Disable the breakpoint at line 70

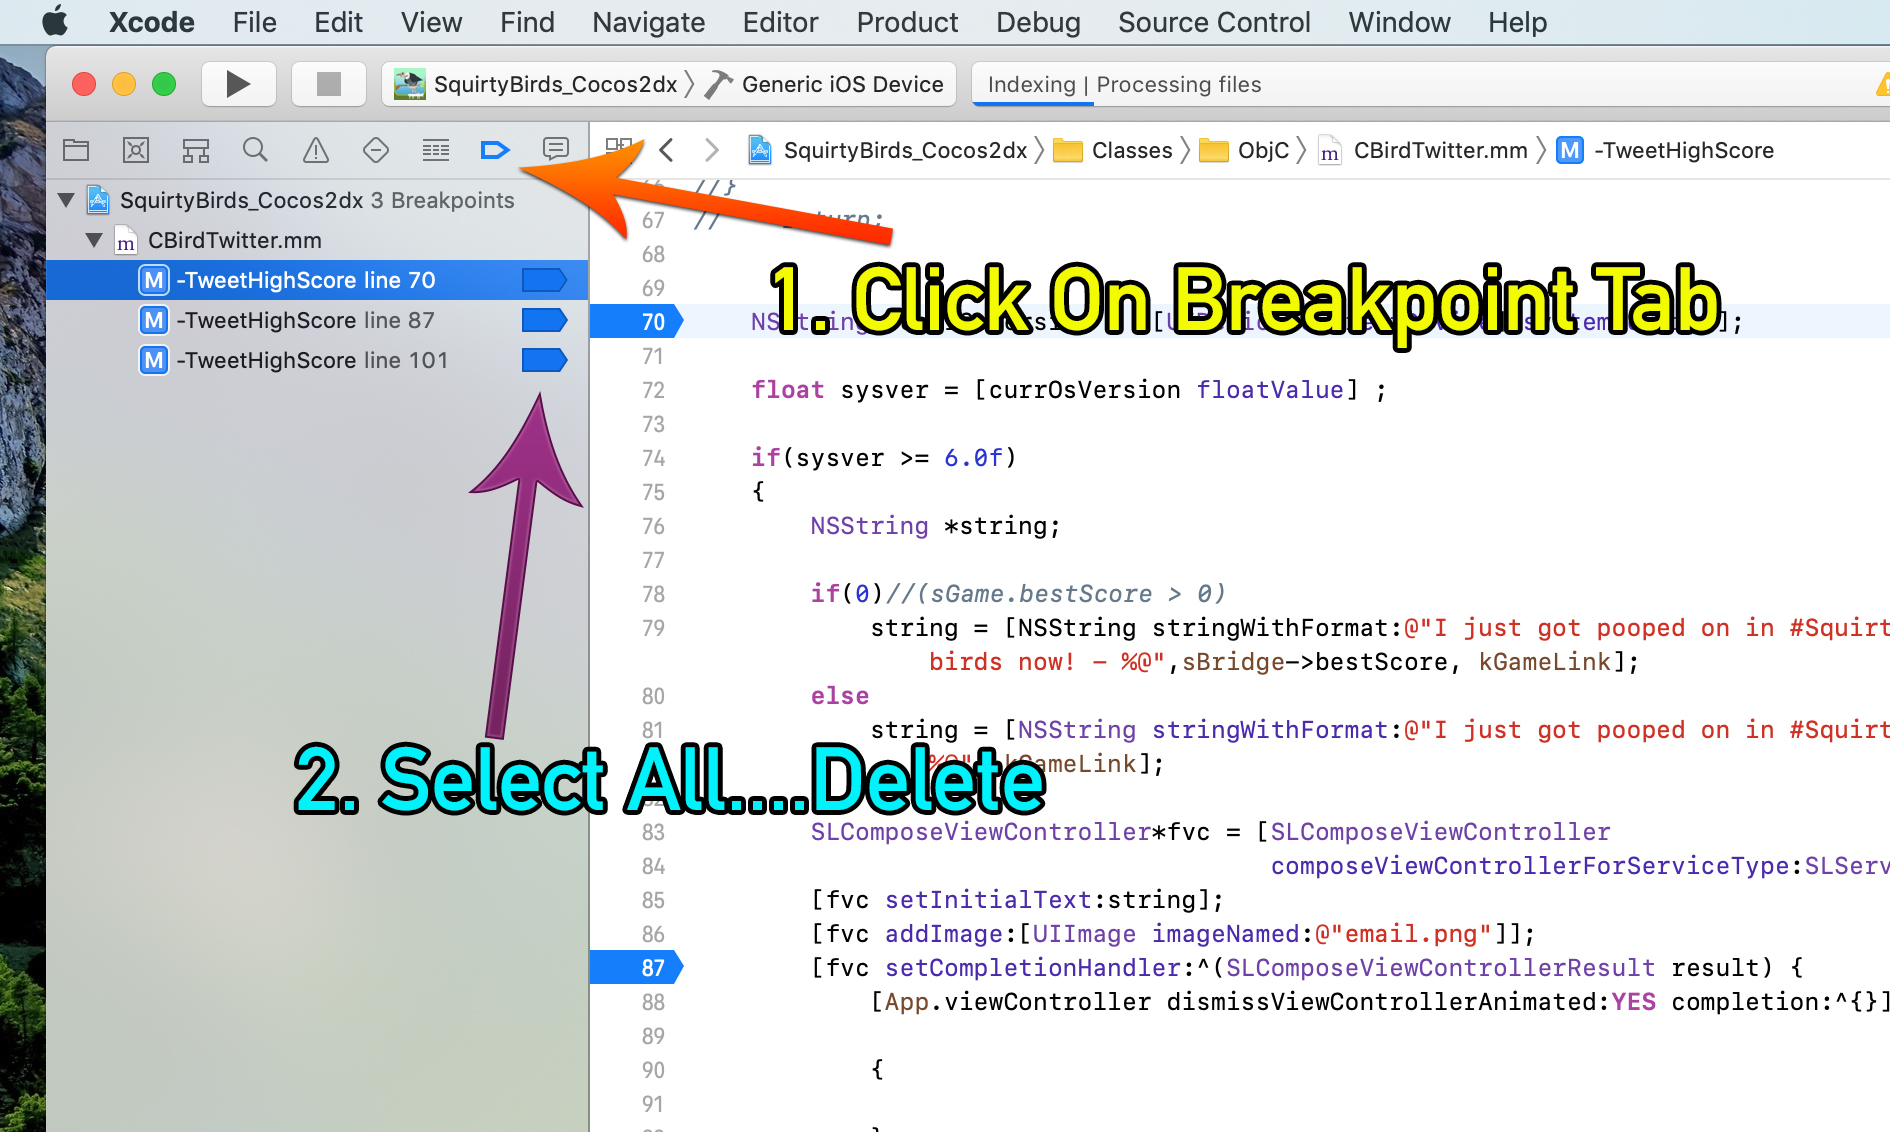543,280
